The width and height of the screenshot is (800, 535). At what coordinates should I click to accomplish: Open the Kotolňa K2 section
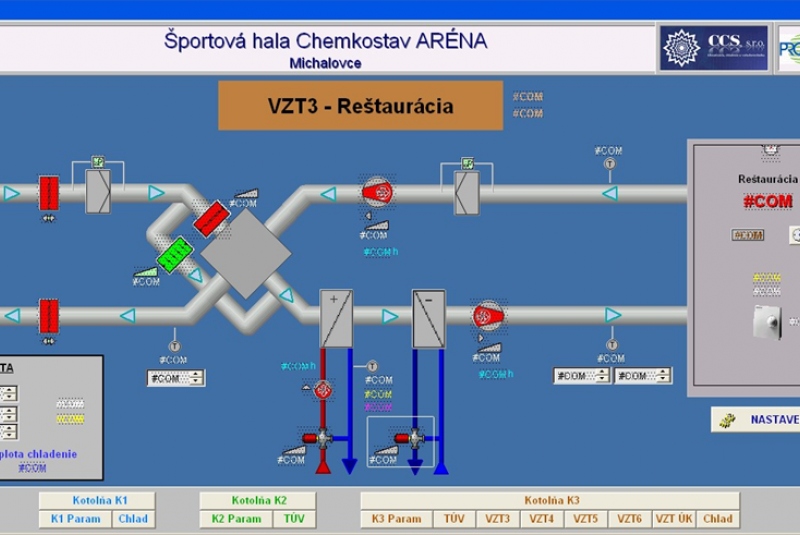[258, 500]
